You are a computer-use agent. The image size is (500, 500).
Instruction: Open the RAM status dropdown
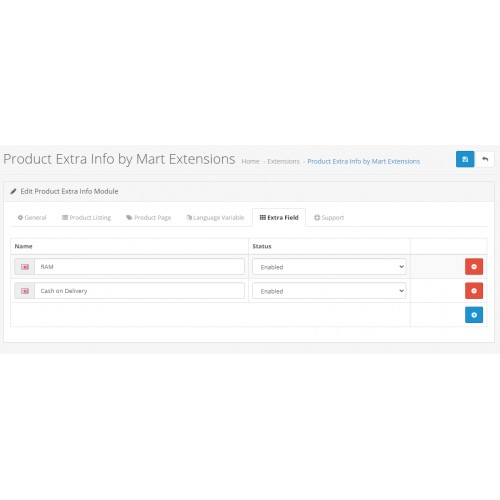(x=329, y=267)
